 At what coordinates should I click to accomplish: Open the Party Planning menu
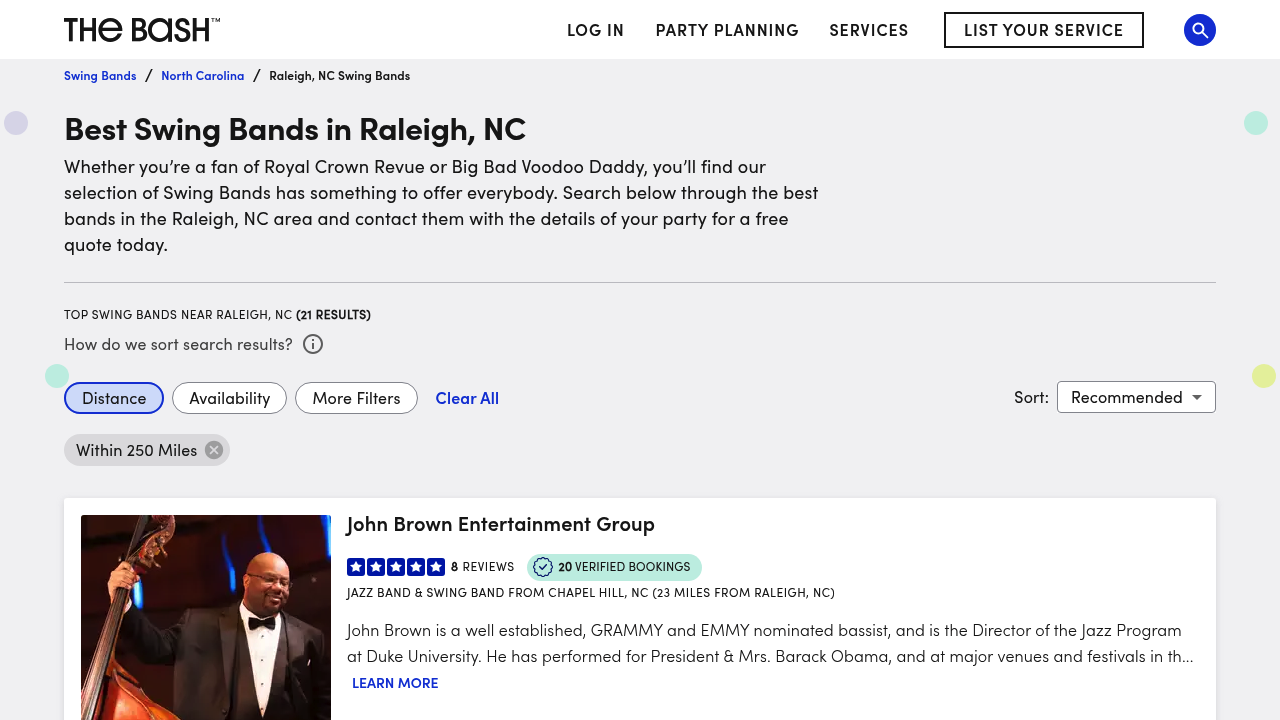[x=727, y=30]
